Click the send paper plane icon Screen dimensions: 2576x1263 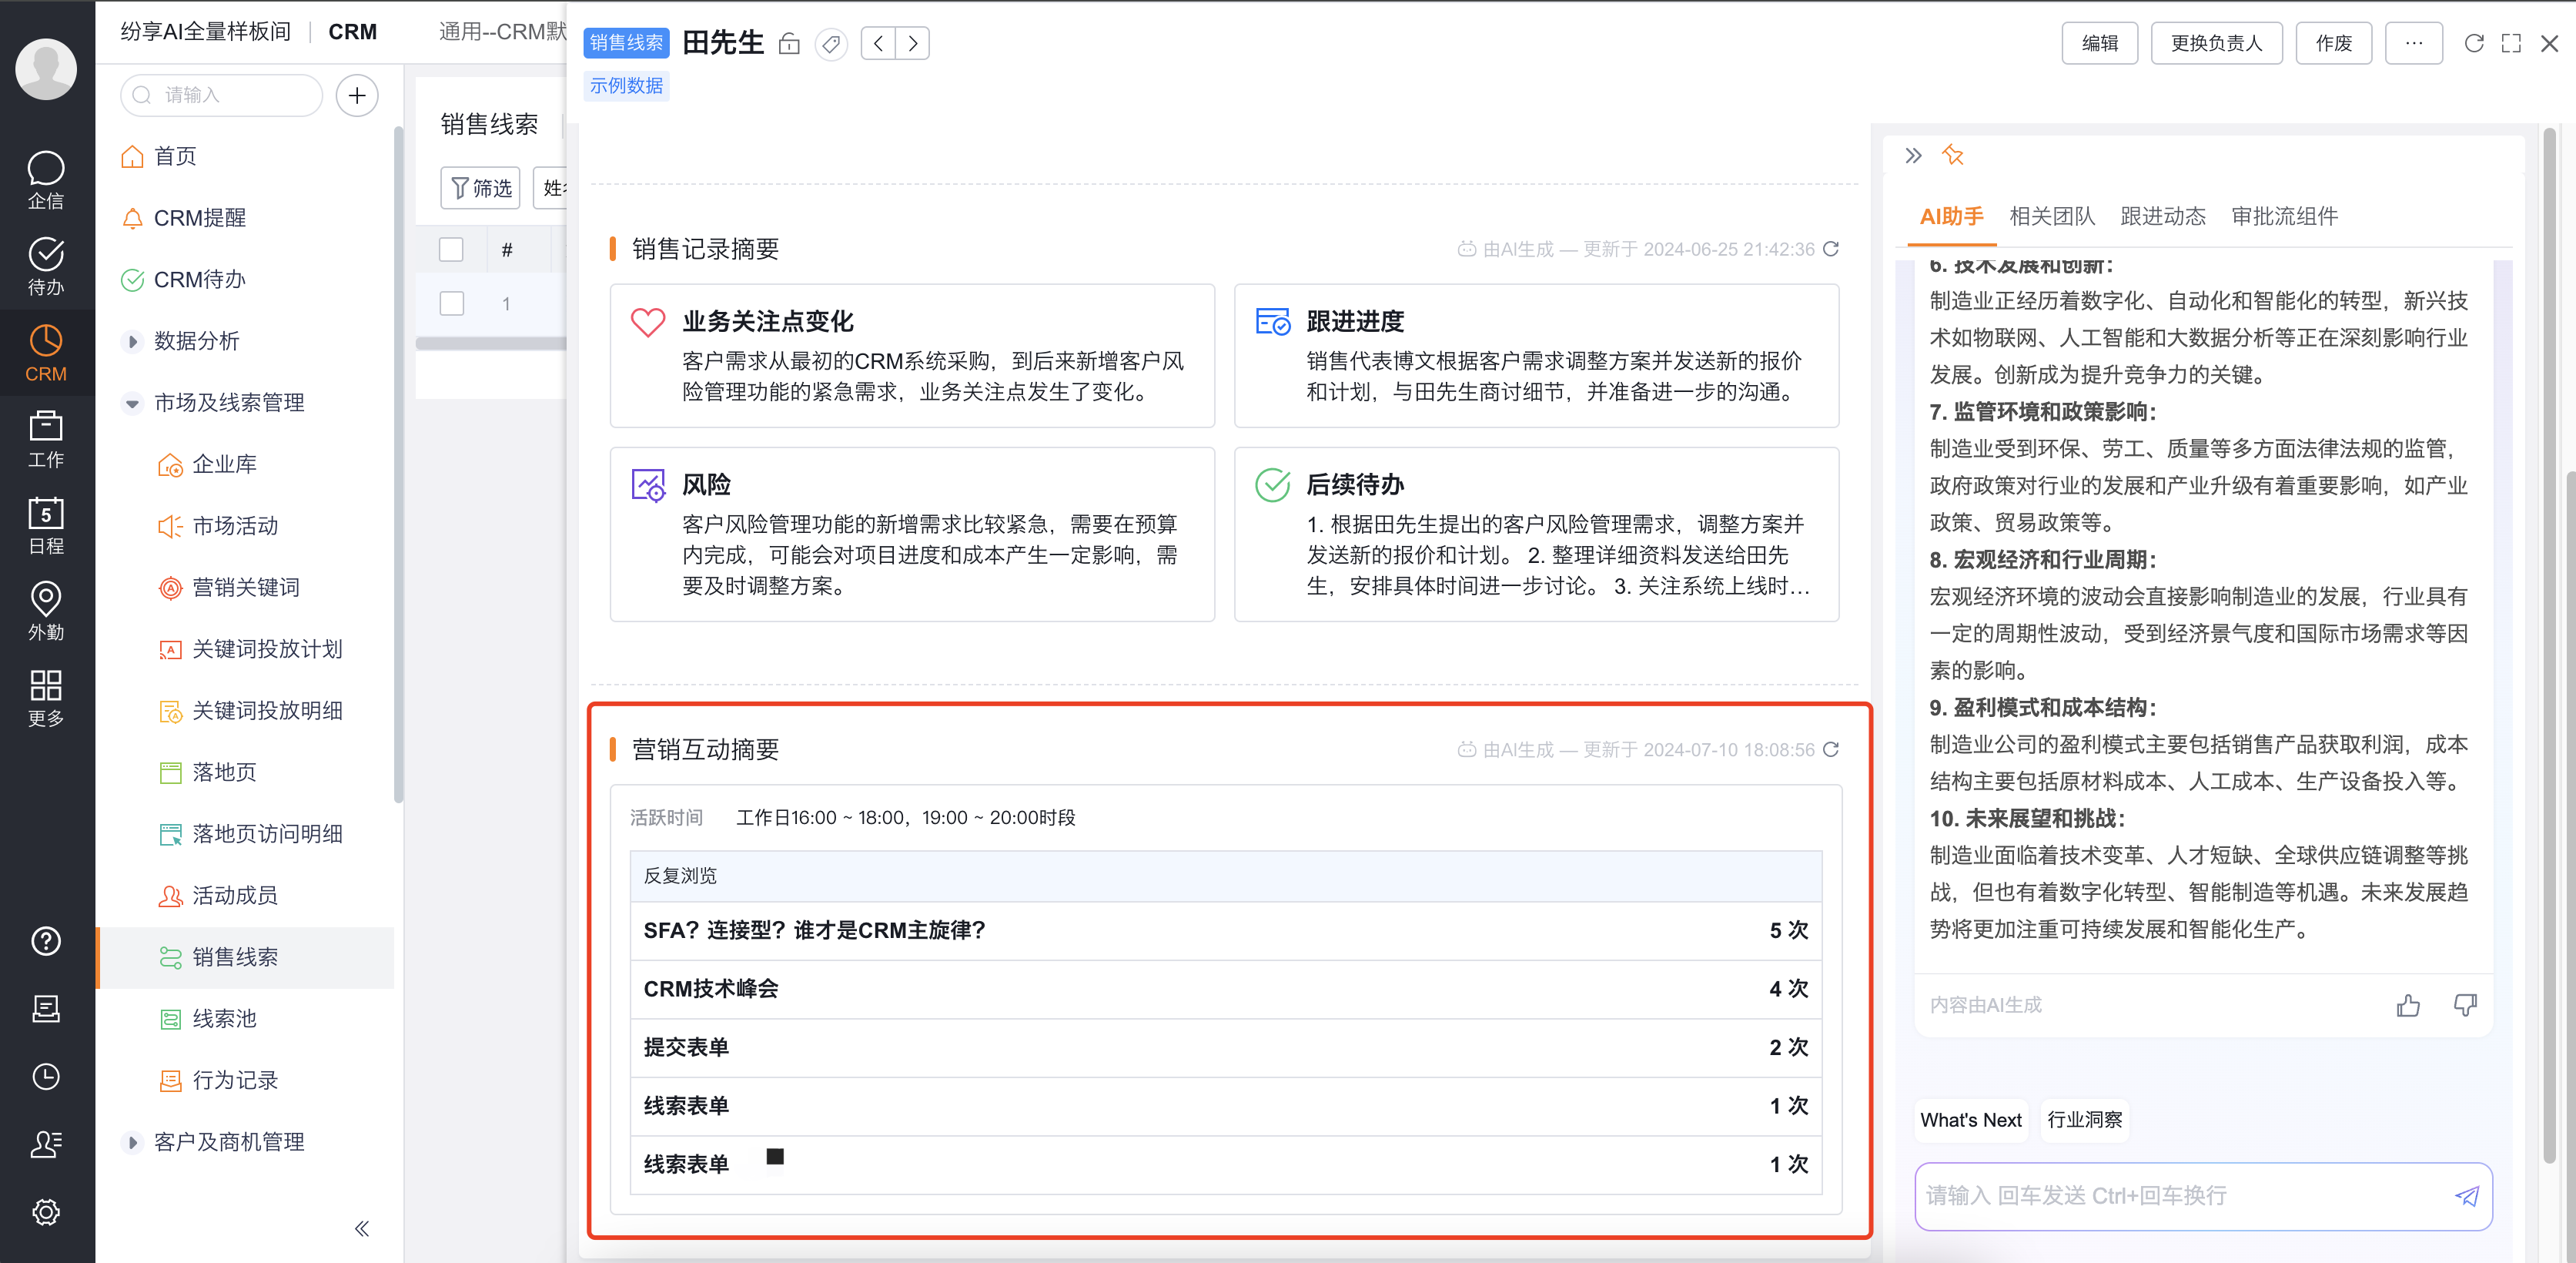[x=2467, y=1196]
